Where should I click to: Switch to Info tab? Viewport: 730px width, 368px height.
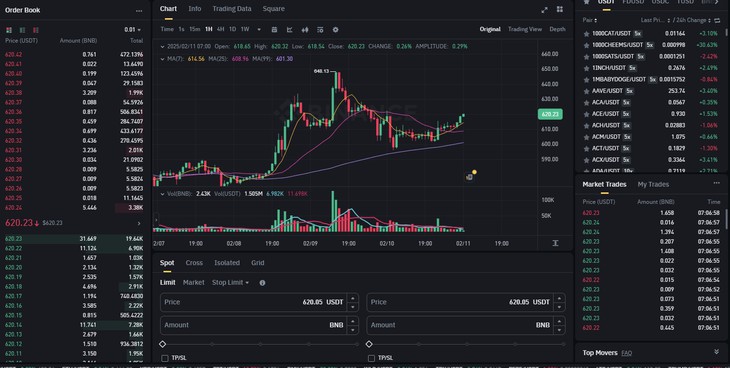point(195,9)
